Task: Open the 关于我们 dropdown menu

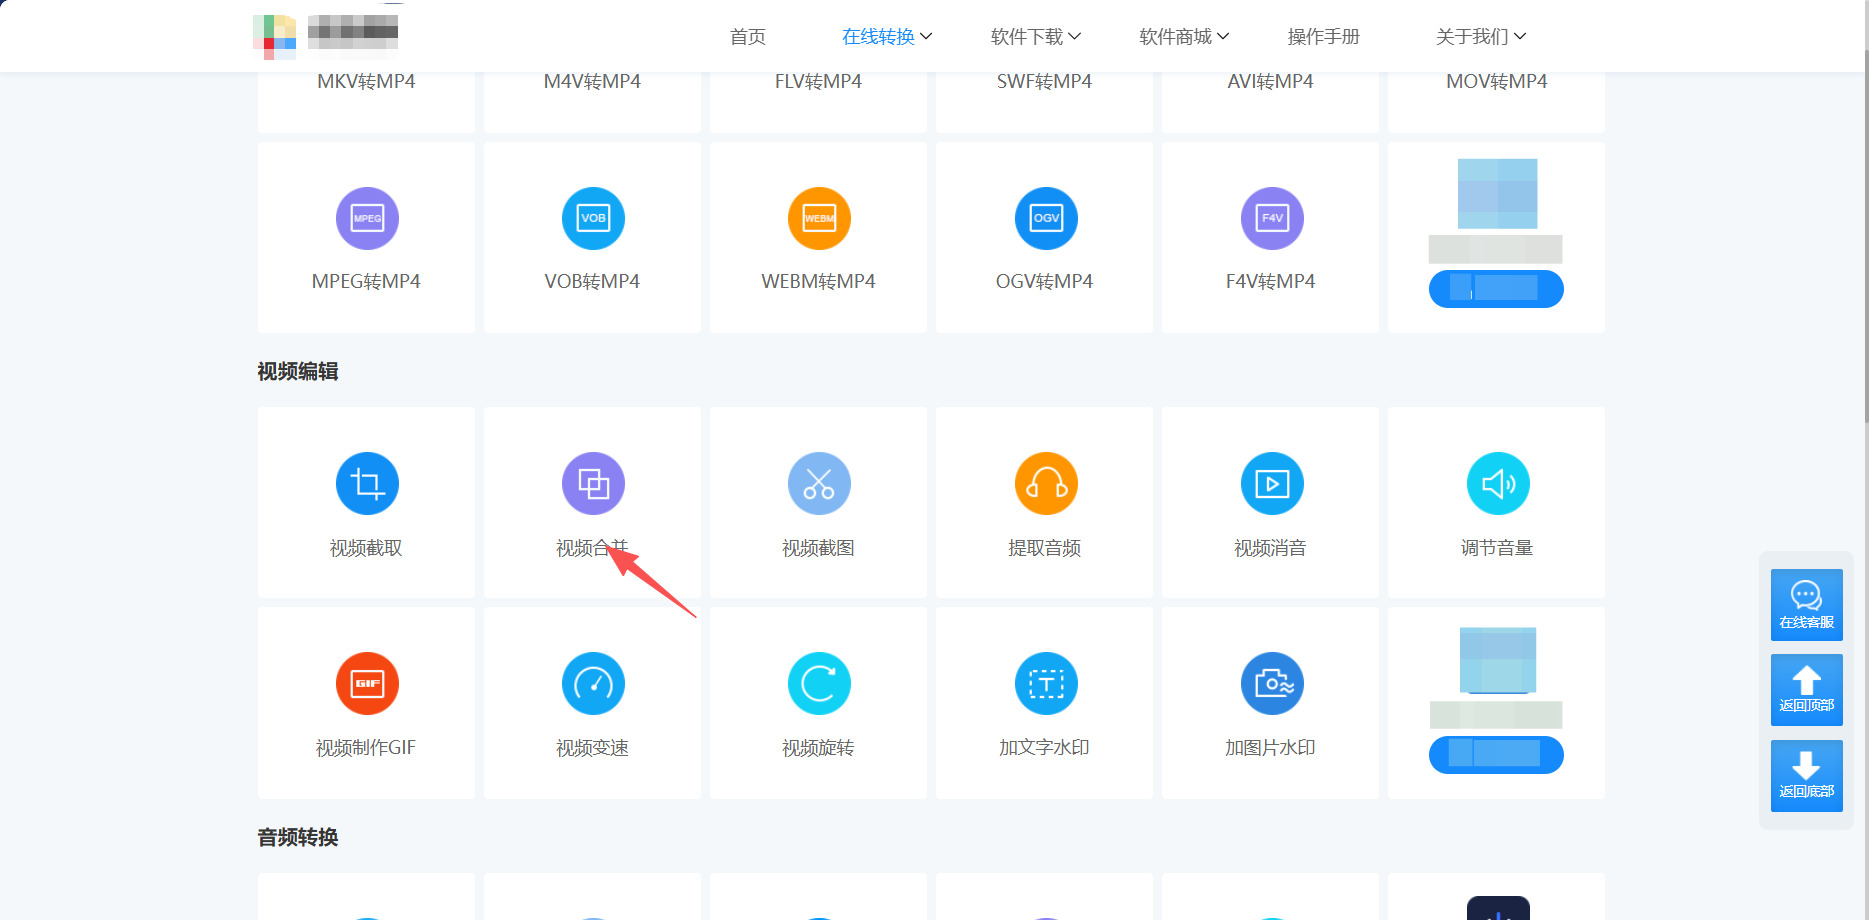Action: tap(1481, 37)
